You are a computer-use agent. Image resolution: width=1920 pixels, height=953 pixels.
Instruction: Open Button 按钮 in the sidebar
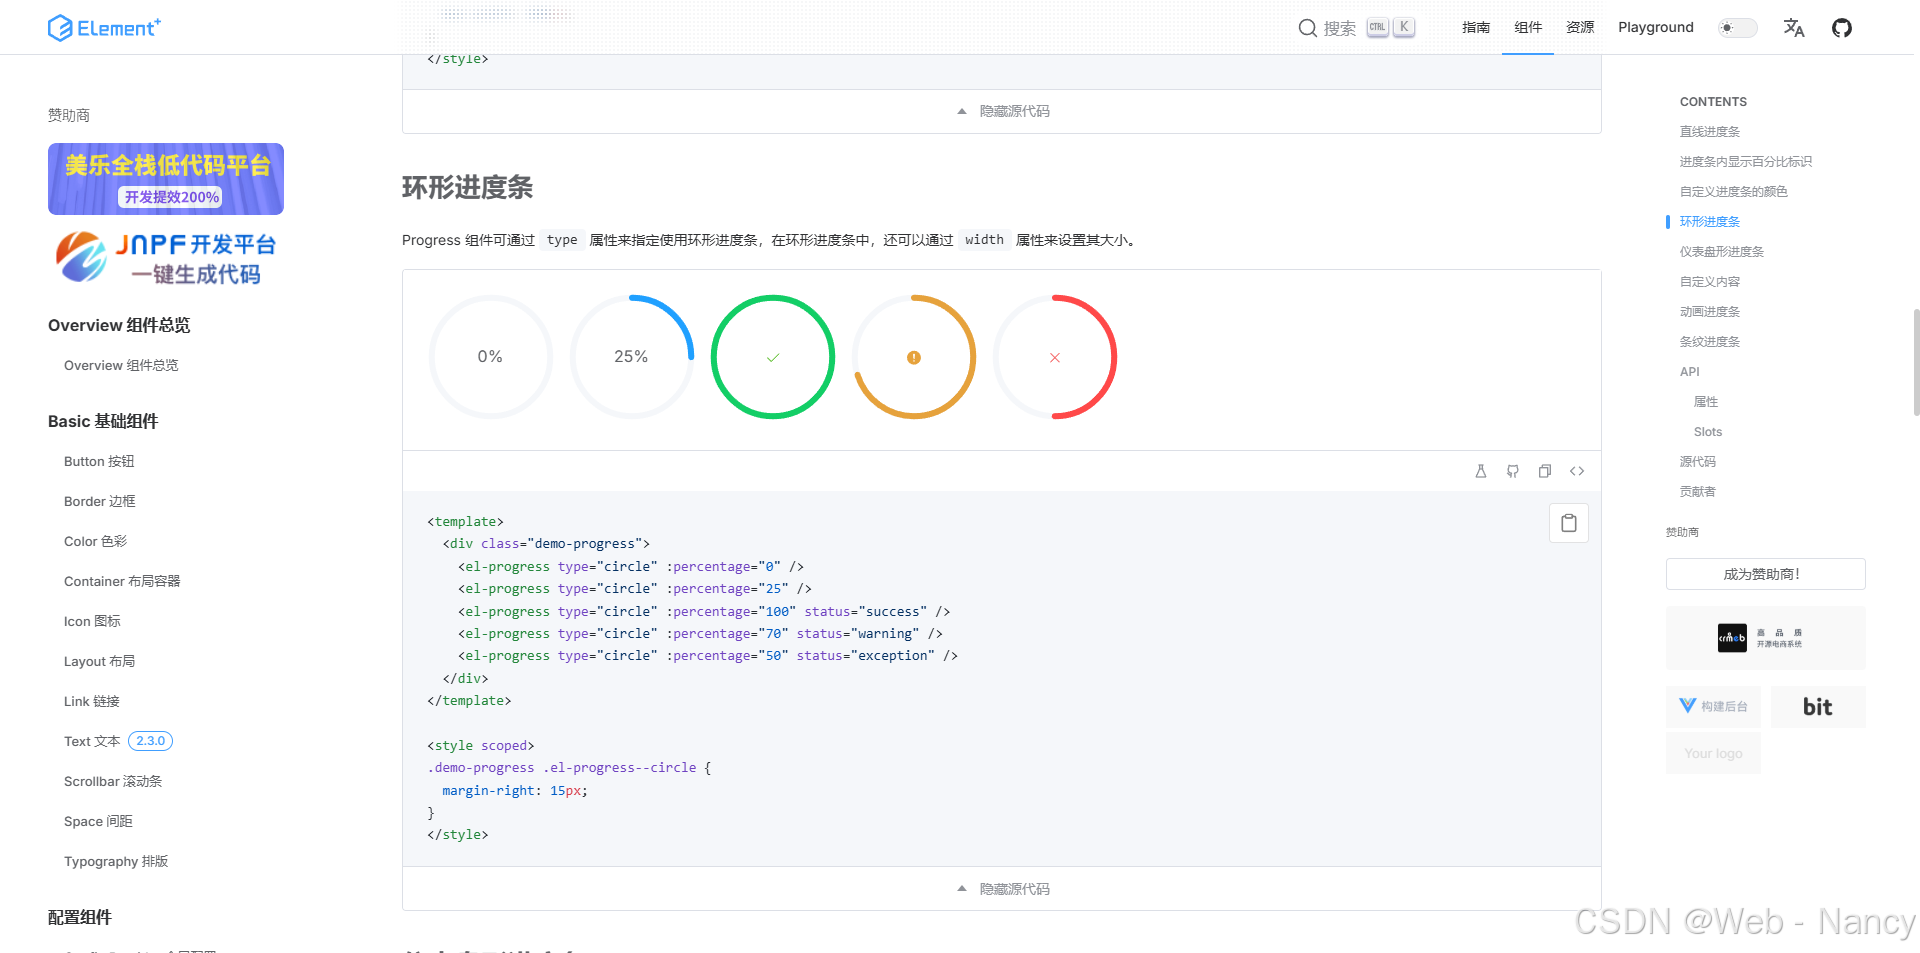point(99,461)
